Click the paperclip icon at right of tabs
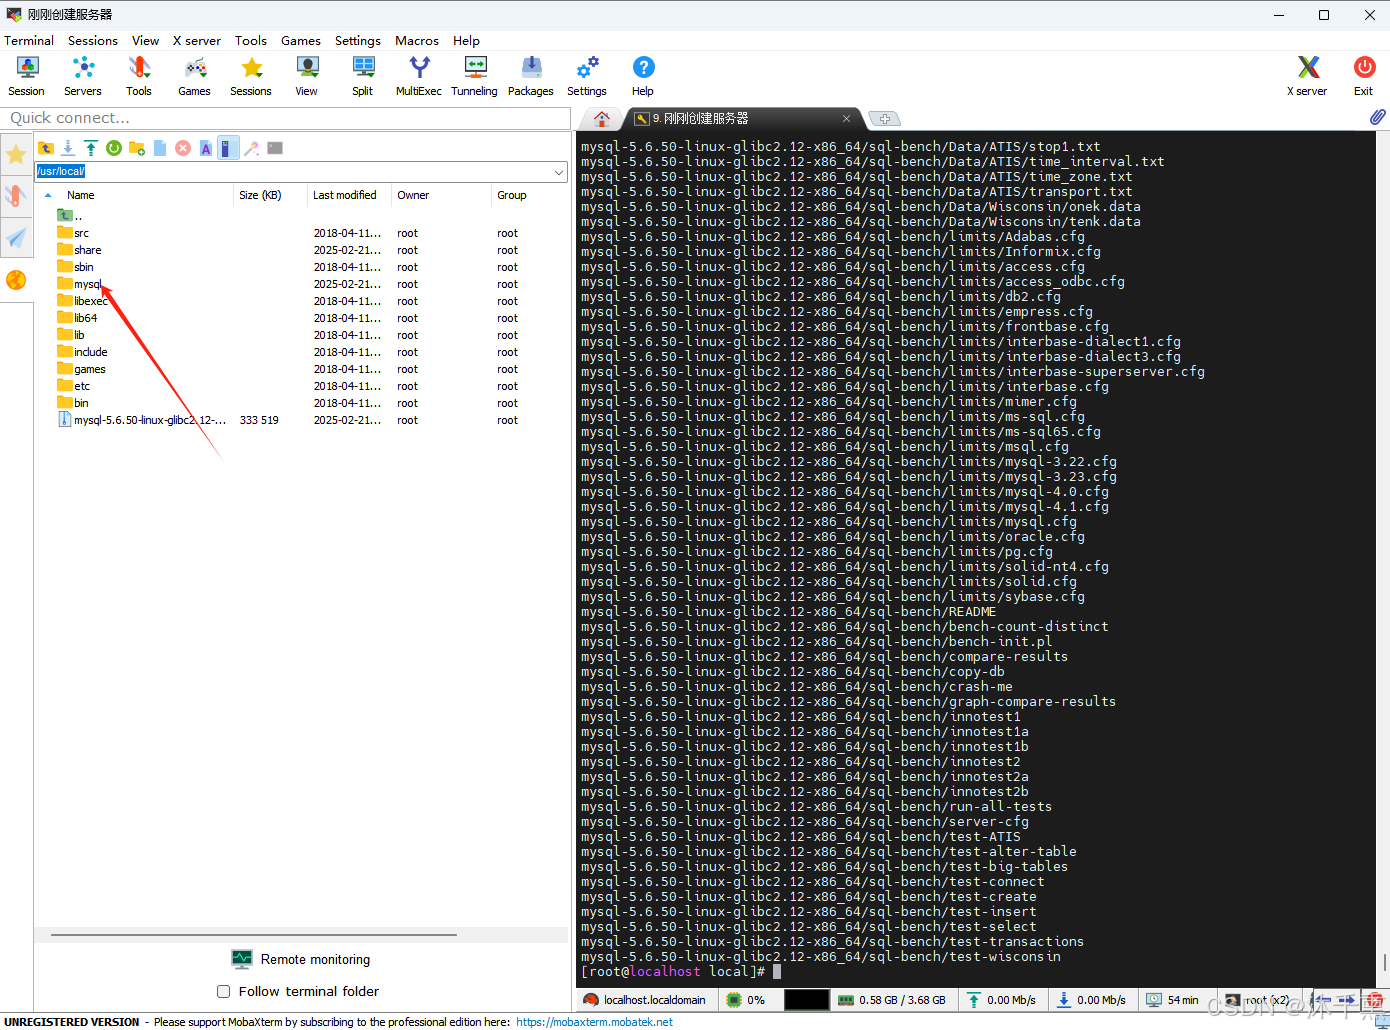The width and height of the screenshot is (1390, 1030). (x=1377, y=117)
